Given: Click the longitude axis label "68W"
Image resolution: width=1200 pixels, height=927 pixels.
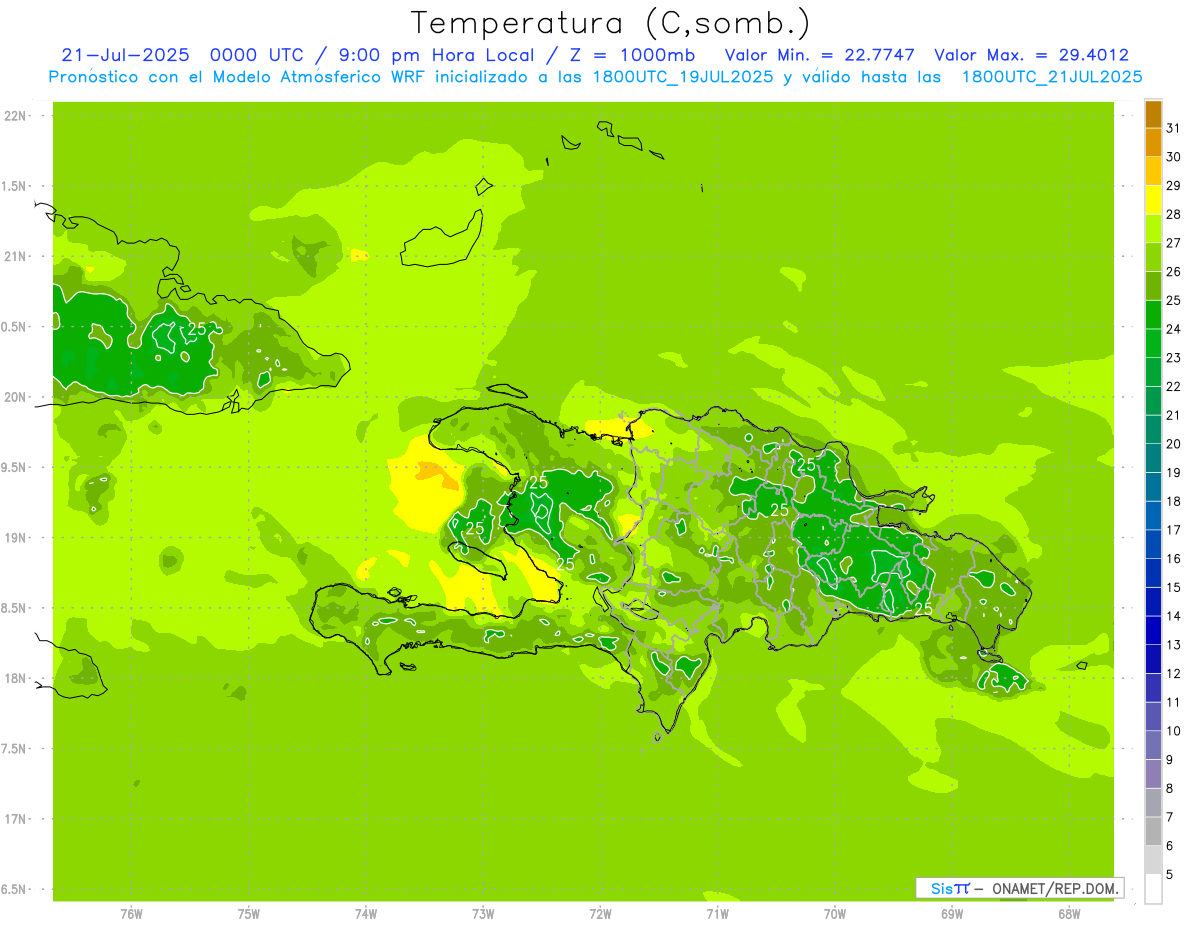Looking at the screenshot, I should [1069, 914].
